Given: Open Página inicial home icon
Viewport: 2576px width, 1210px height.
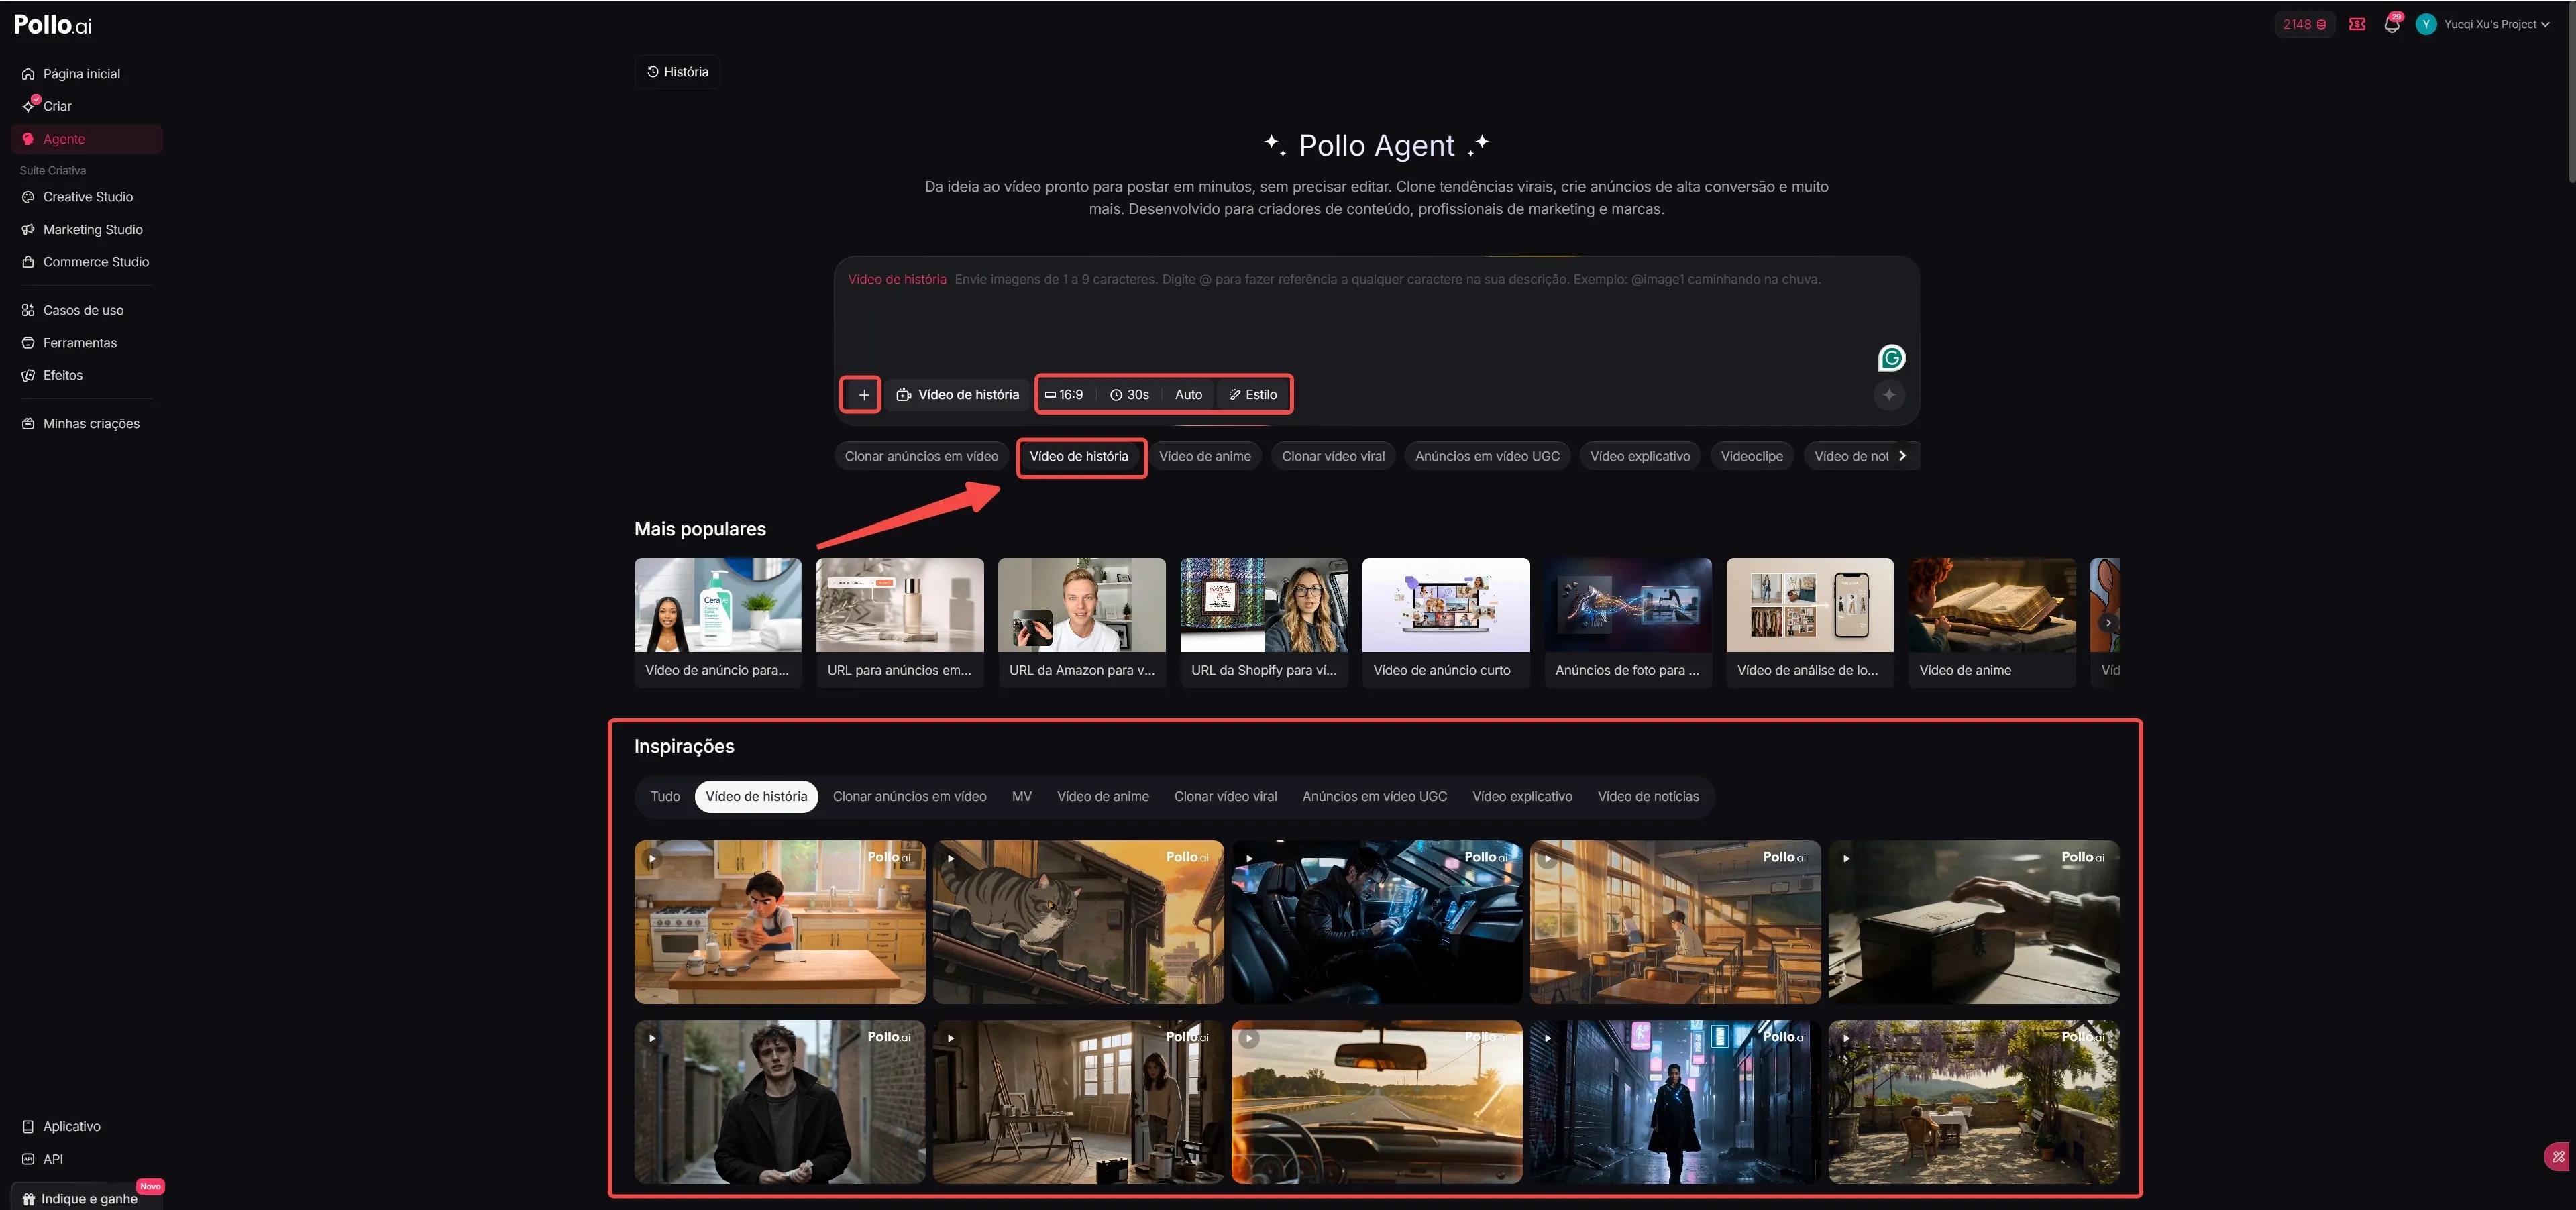Looking at the screenshot, I should coord(28,74).
